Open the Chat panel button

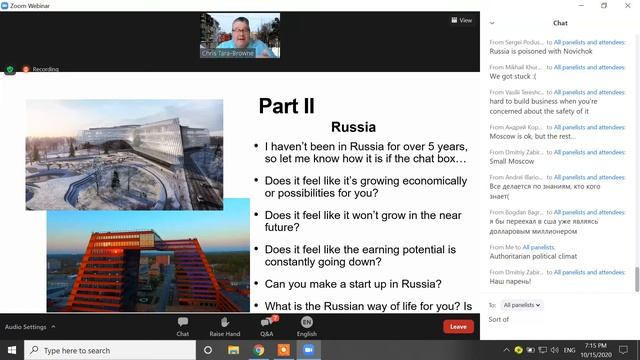[182, 327]
